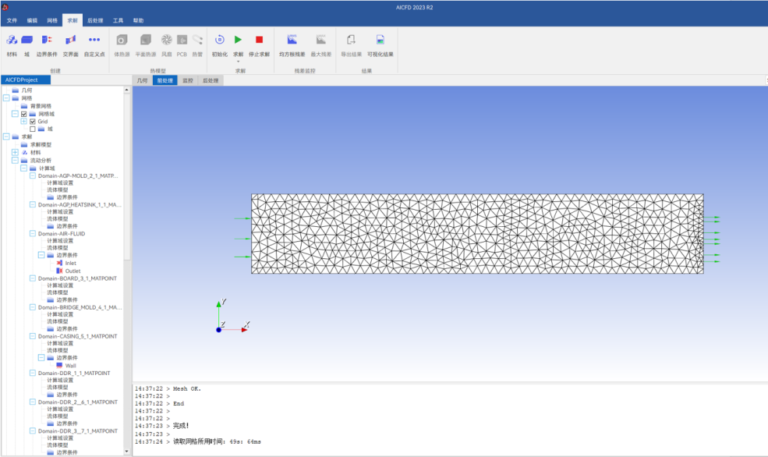This screenshot has width=768, height=457.
Task: Click the 风扇 fan icon
Action: [167, 40]
